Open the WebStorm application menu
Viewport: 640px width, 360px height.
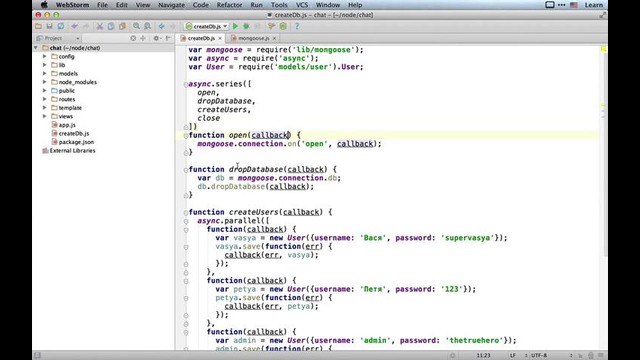72,5
